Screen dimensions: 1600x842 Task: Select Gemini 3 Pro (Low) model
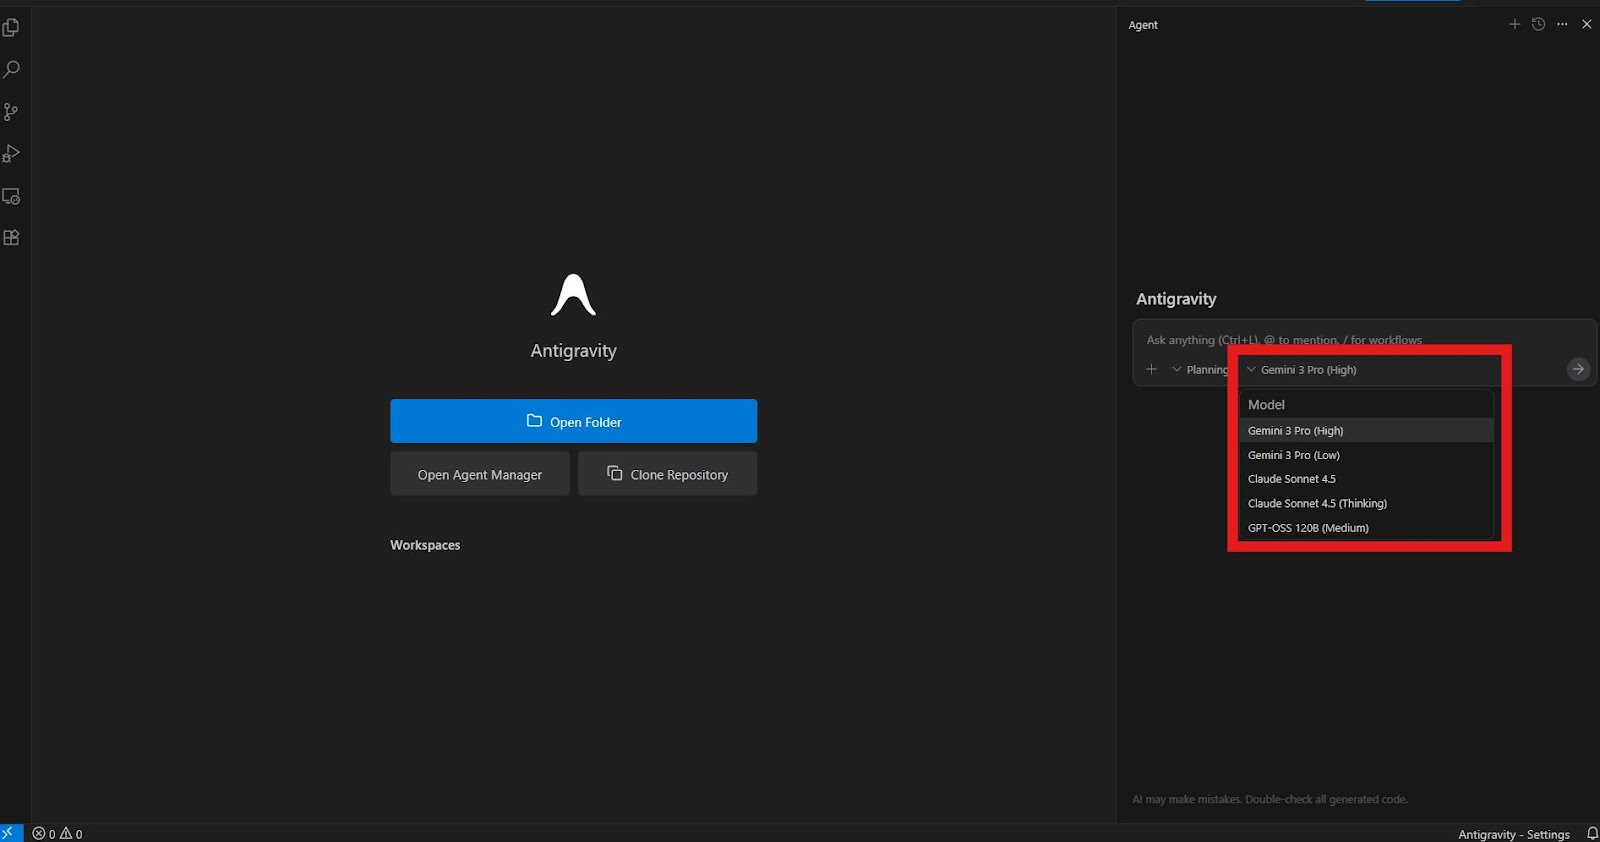pos(1293,455)
